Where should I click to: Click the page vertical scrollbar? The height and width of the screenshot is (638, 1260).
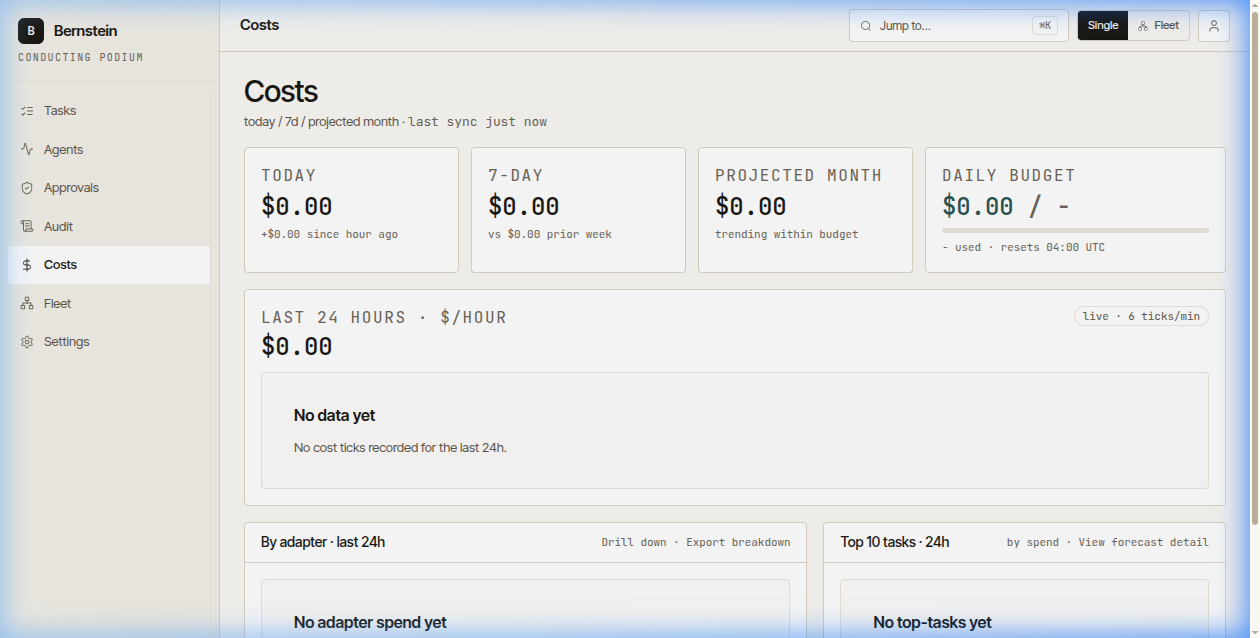[1255, 270]
